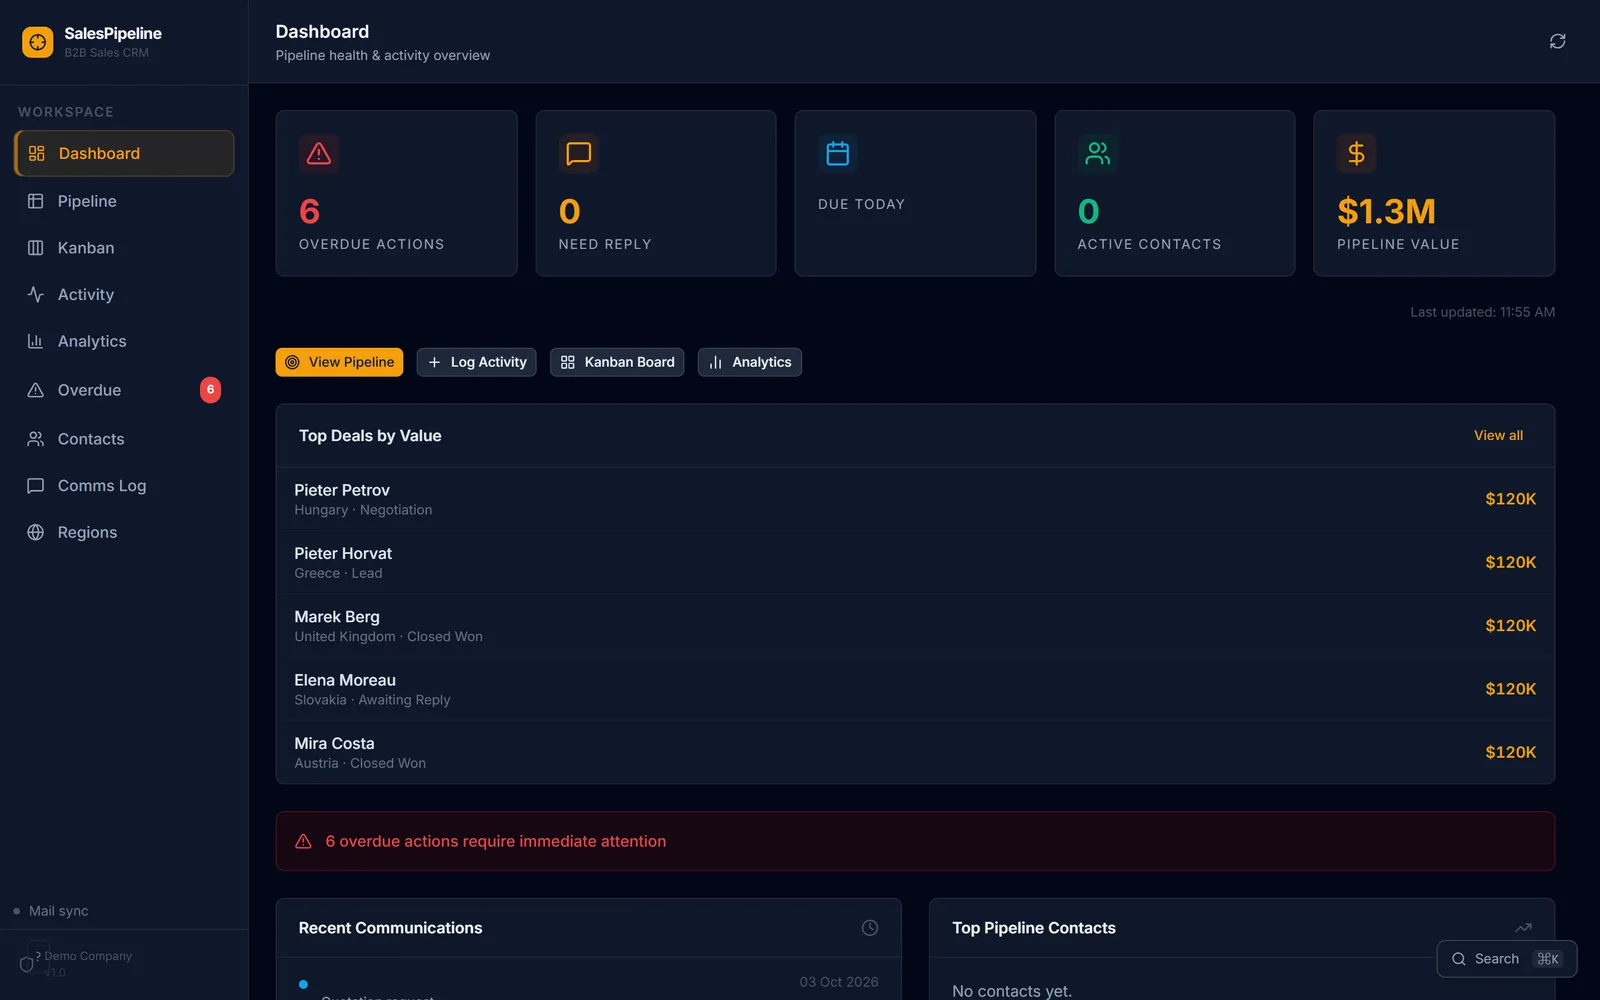Open the Dashboard page in the sidebar
The height and width of the screenshot is (1000, 1600).
[x=124, y=153]
